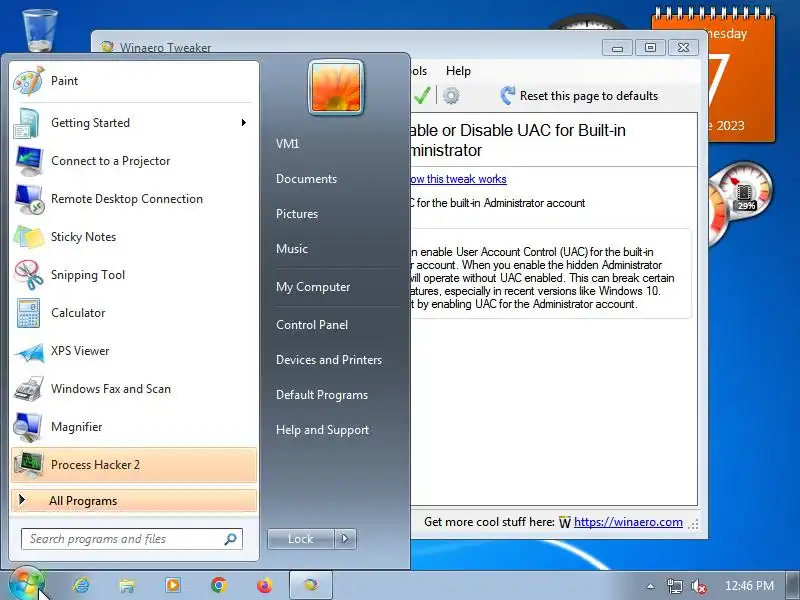Launch Windows Fax and Scan
This screenshot has height=600, width=800.
pyautogui.click(x=134, y=389)
